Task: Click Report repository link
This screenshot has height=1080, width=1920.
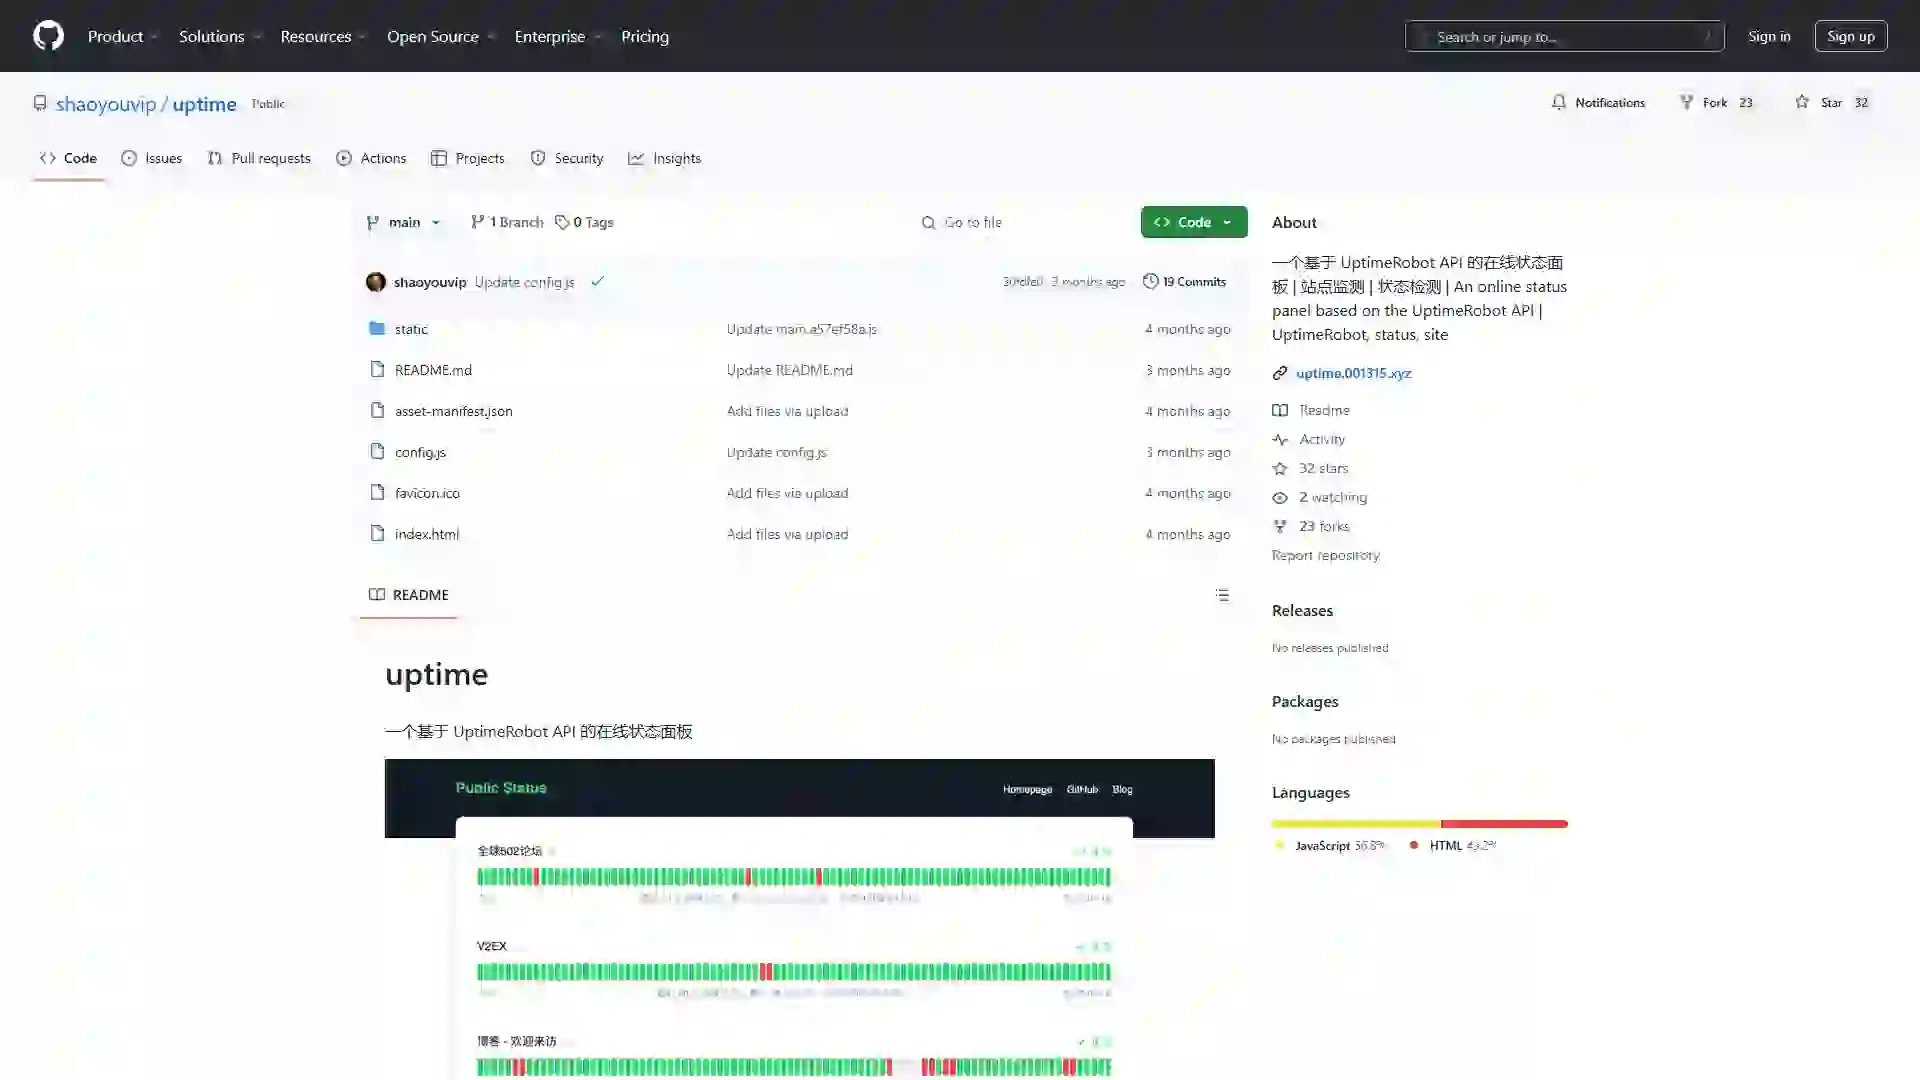Action: [x=1325, y=555]
